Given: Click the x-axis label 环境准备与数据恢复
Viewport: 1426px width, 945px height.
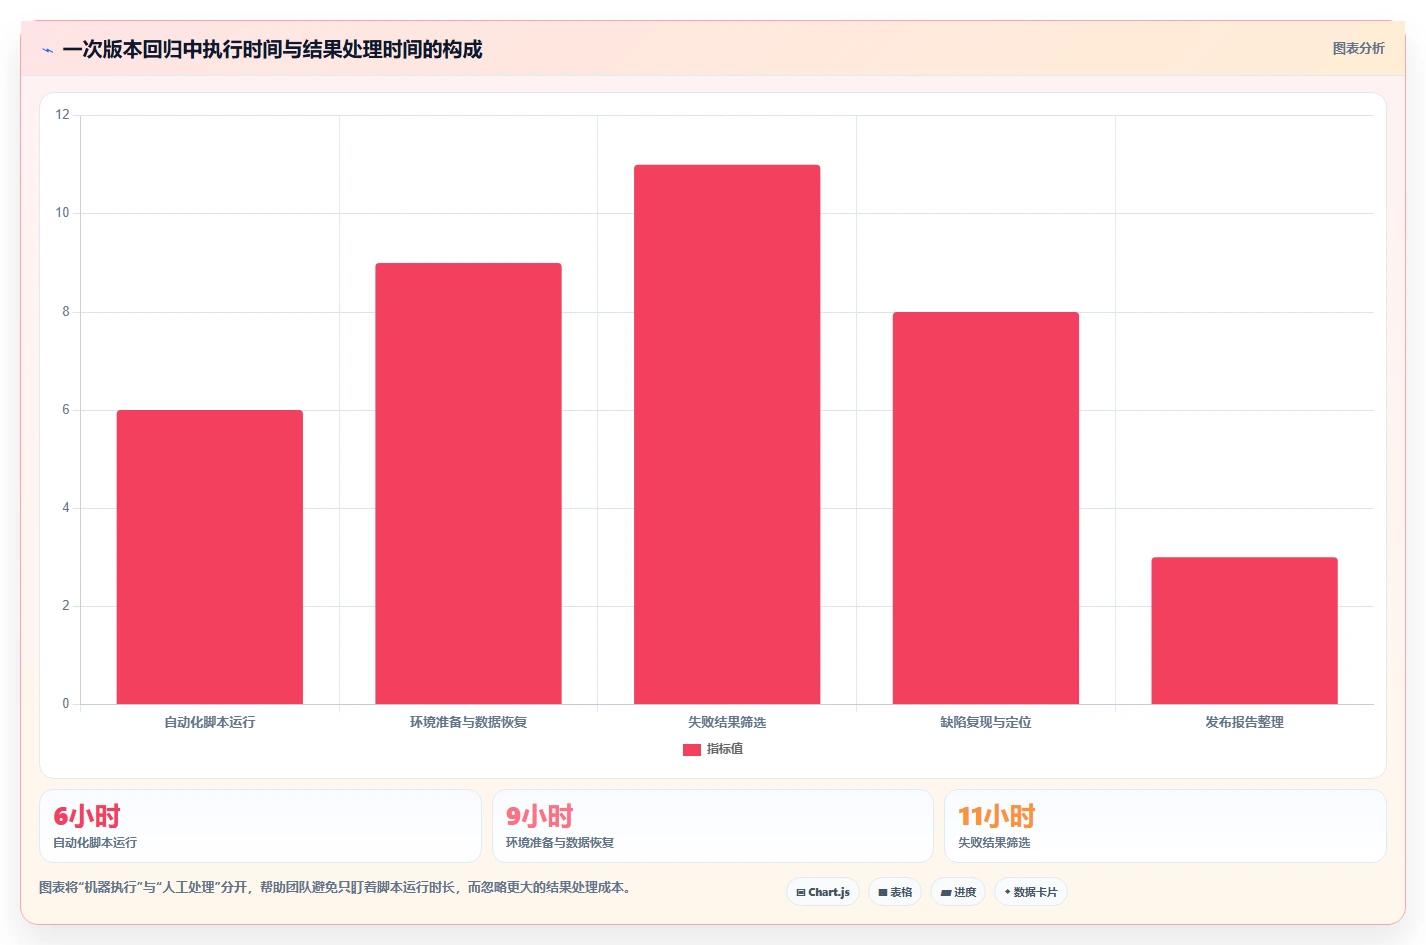Looking at the screenshot, I should coord(468,722).
